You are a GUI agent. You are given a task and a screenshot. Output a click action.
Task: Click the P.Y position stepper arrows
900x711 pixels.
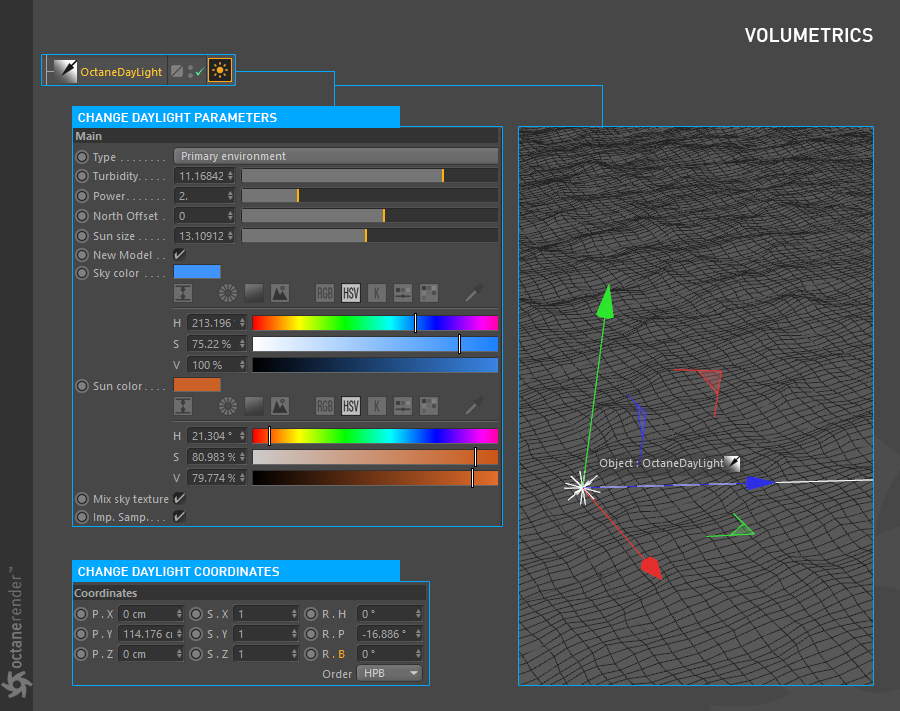[x=179, y=634]
